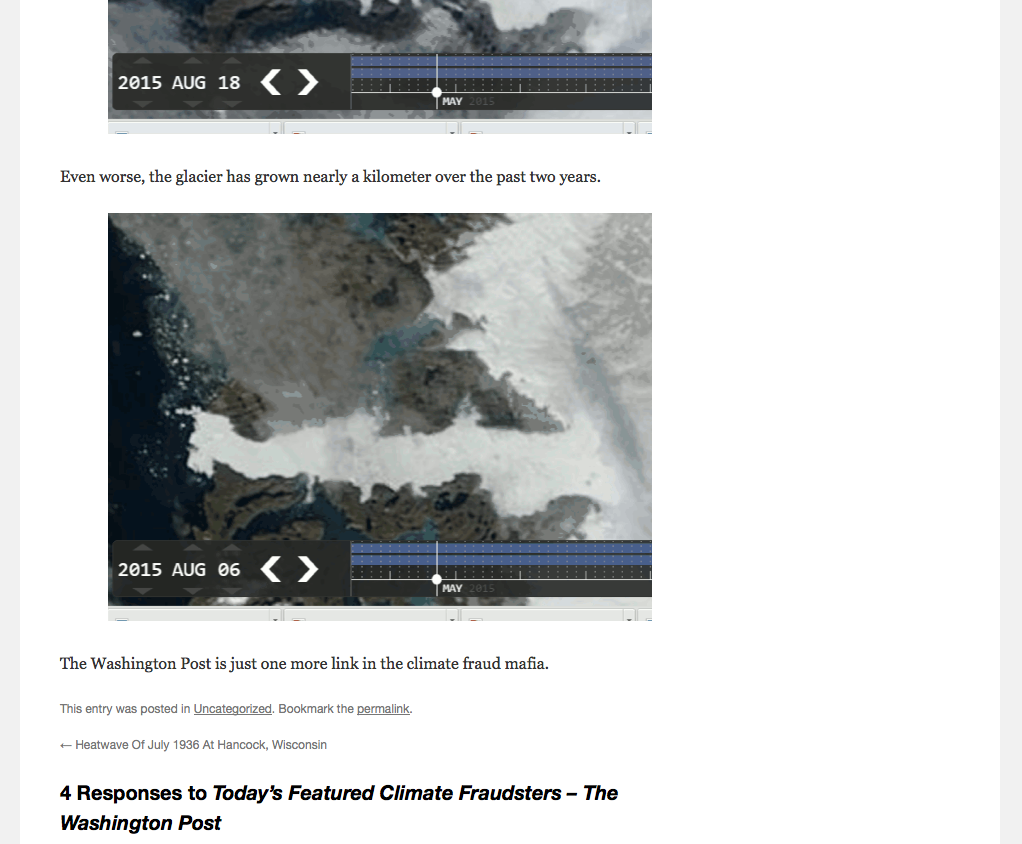Click timeline handle in the AUG 06 image
The height and width of the screenshot is (844, 1022).
point(437,579)
